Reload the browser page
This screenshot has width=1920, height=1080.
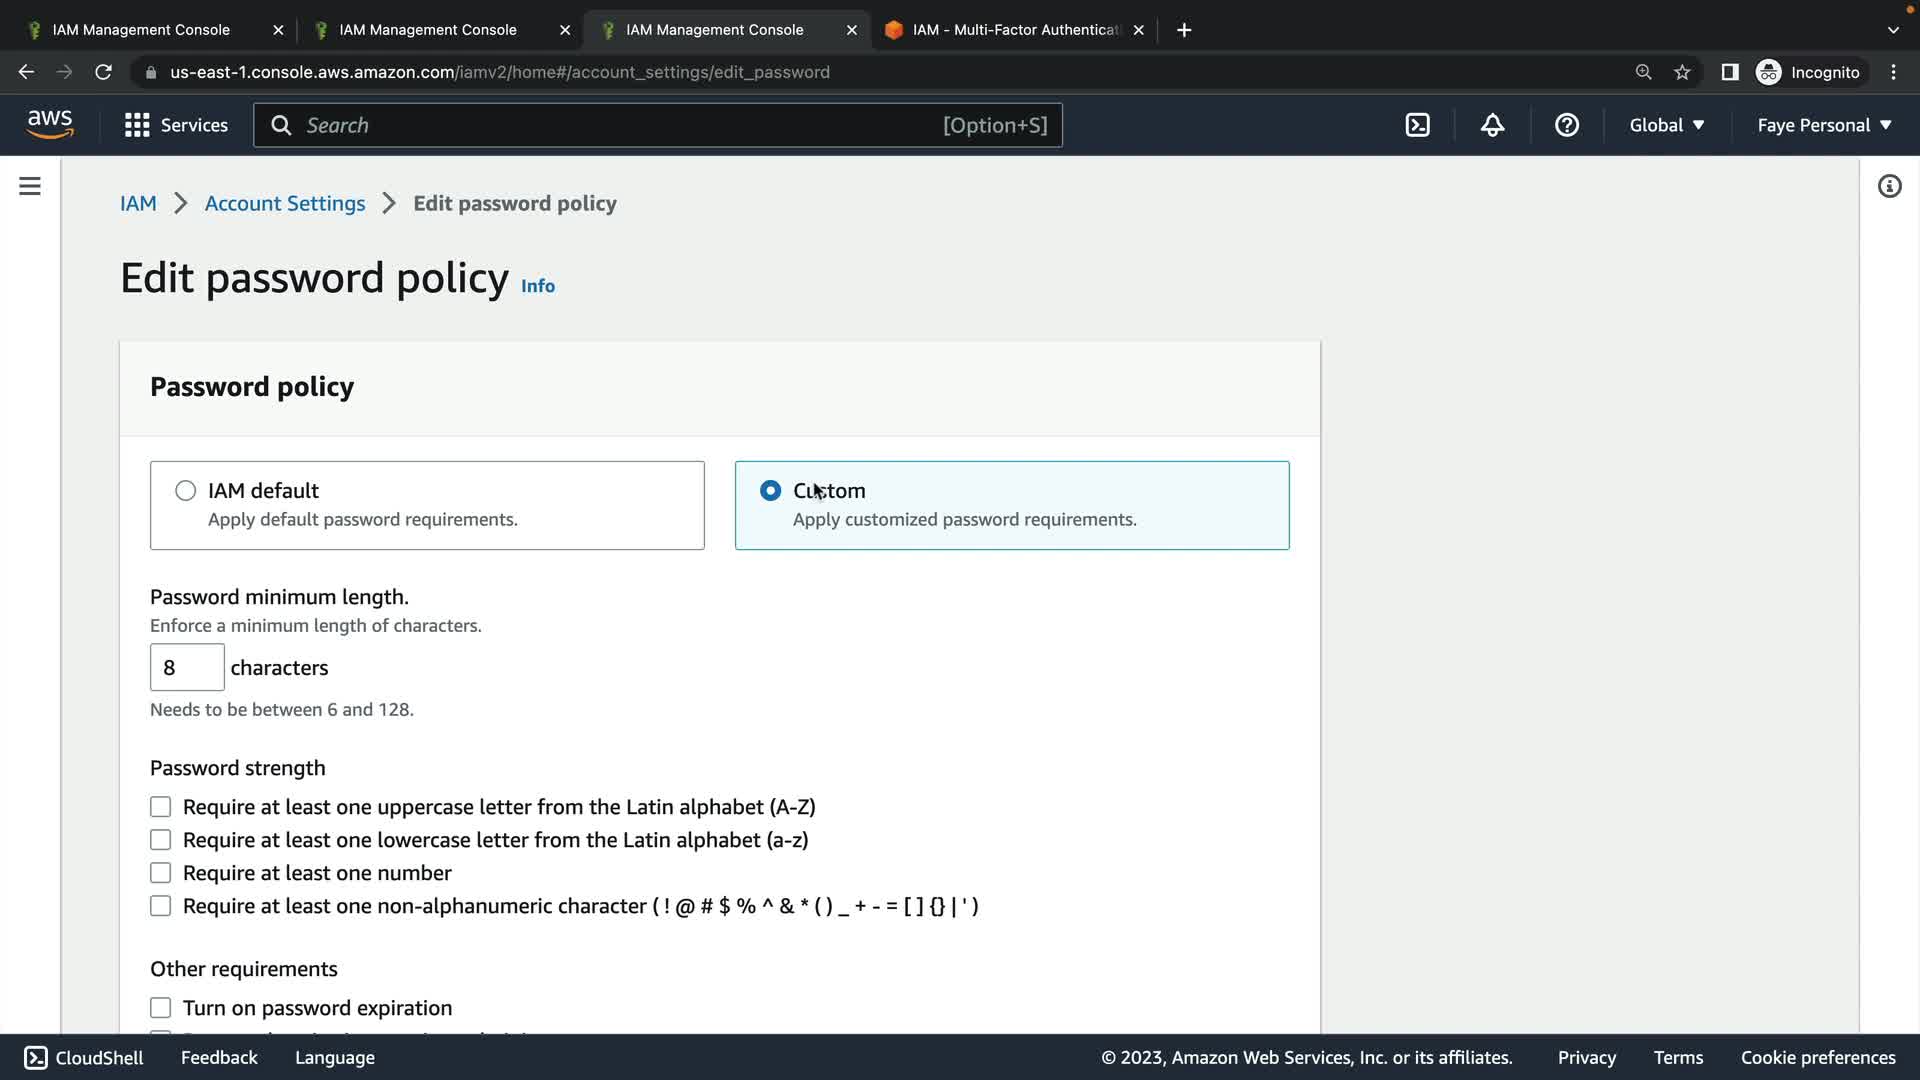(103, 72)
